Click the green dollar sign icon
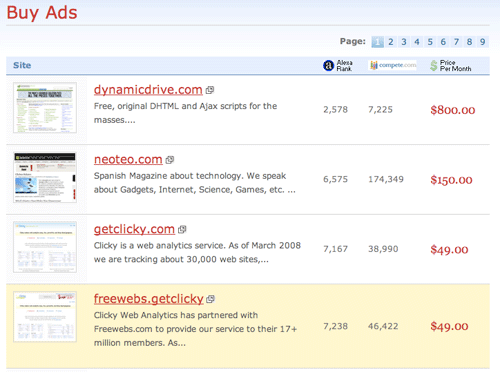The width and height of the screenshot is (500, 372). pyautogui.click(x=434, y=66)
